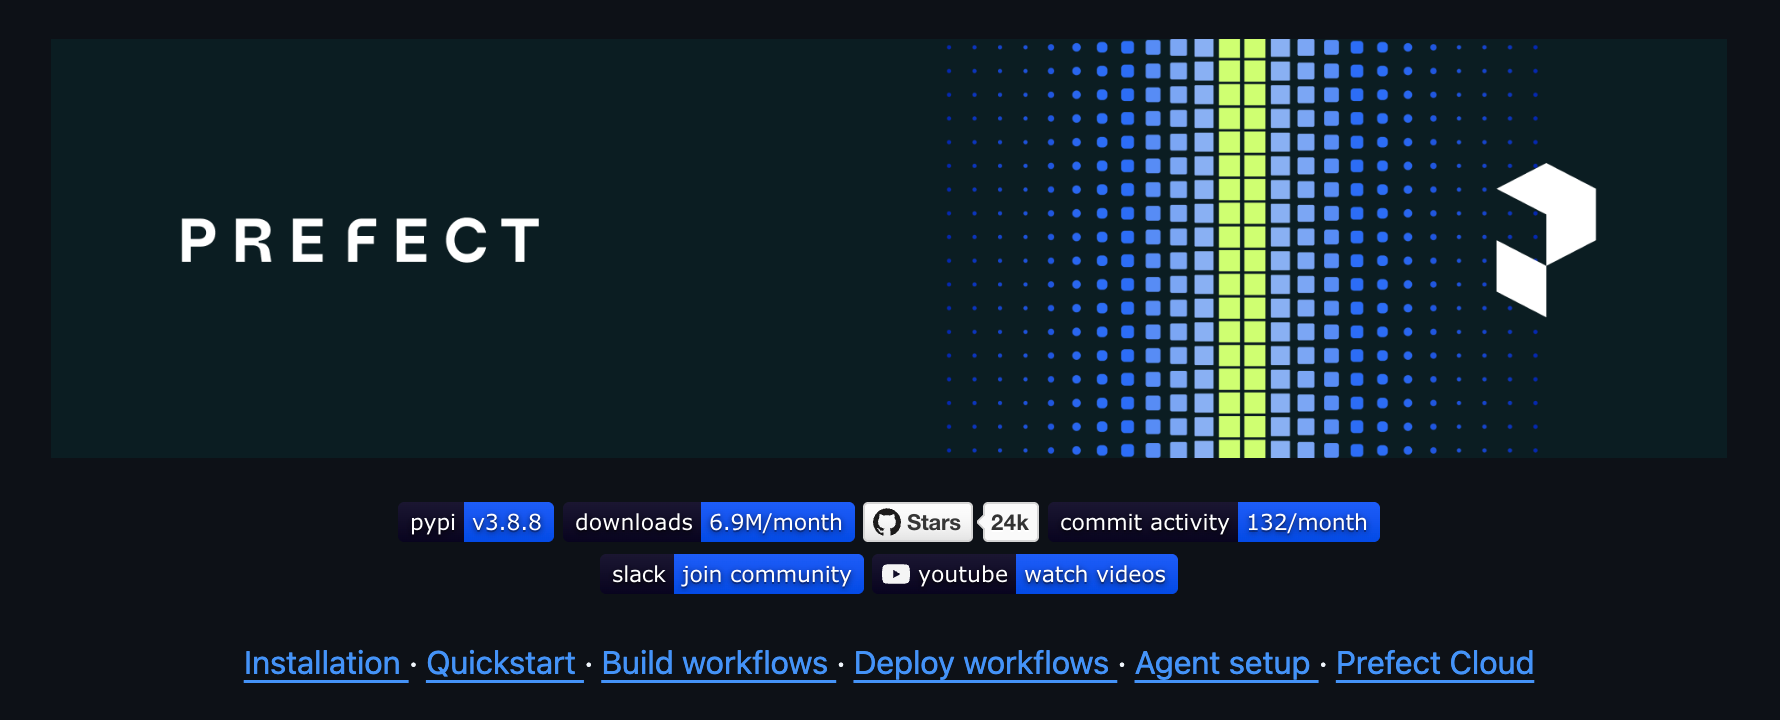The height and width of the screenshot is (720, 1780).
Task: Click the PREFECT wordmark in banner
Action: (360, 241)
